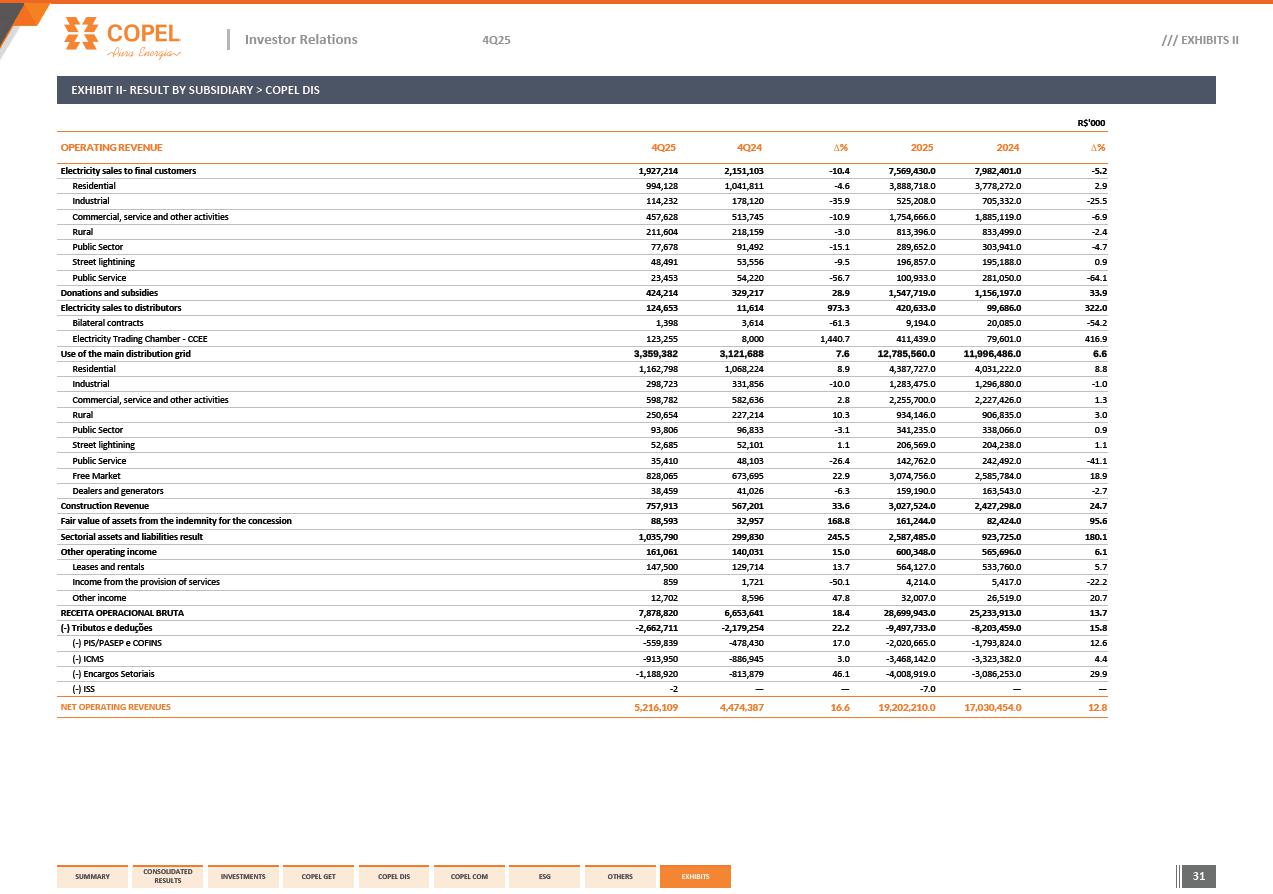Open the Summary navigation tab

pyautogui.click(x=92, y=877)
